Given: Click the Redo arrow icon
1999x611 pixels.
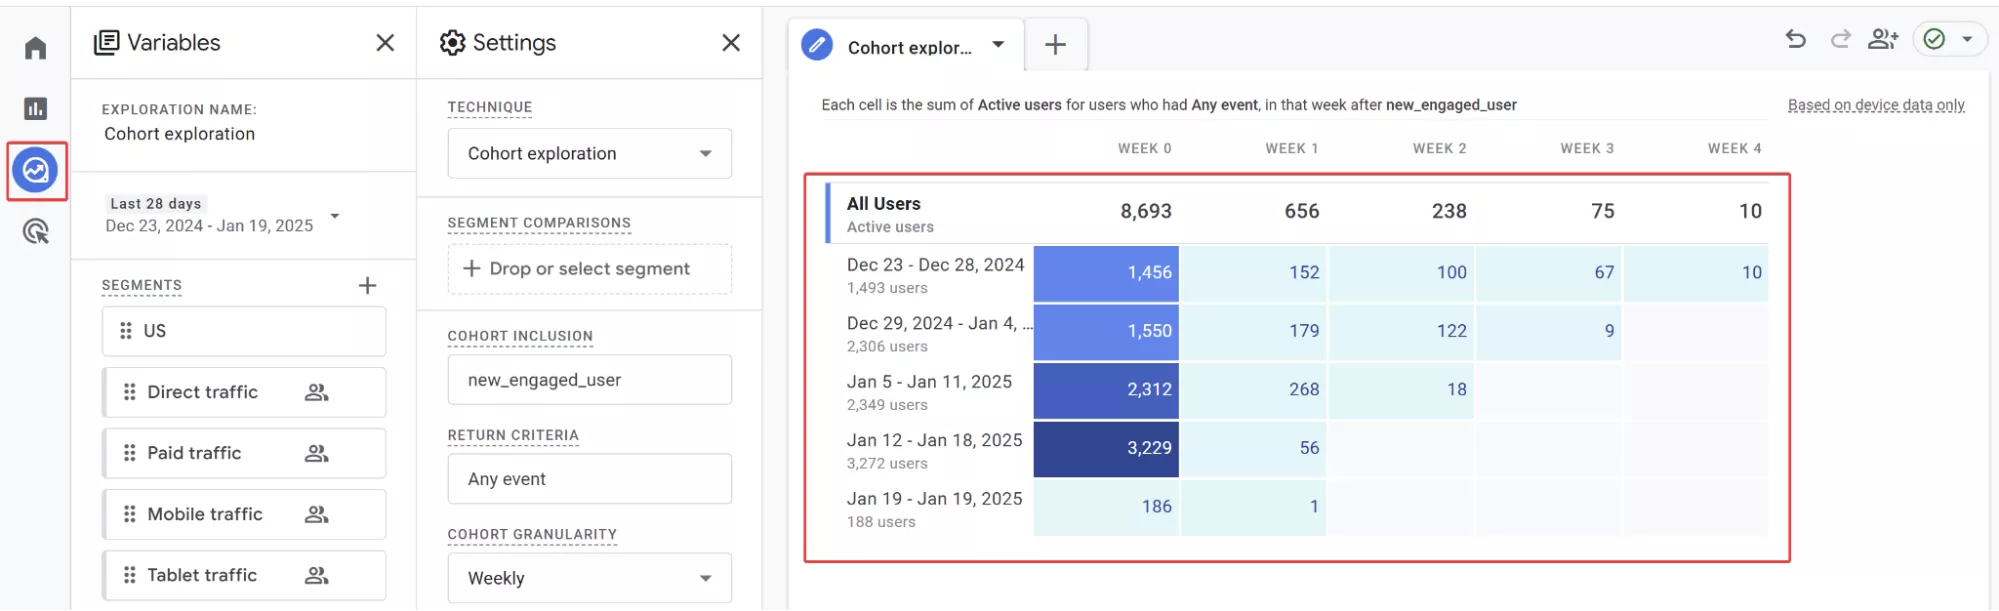Looking at the screenshot, I should click(1840, 39).
